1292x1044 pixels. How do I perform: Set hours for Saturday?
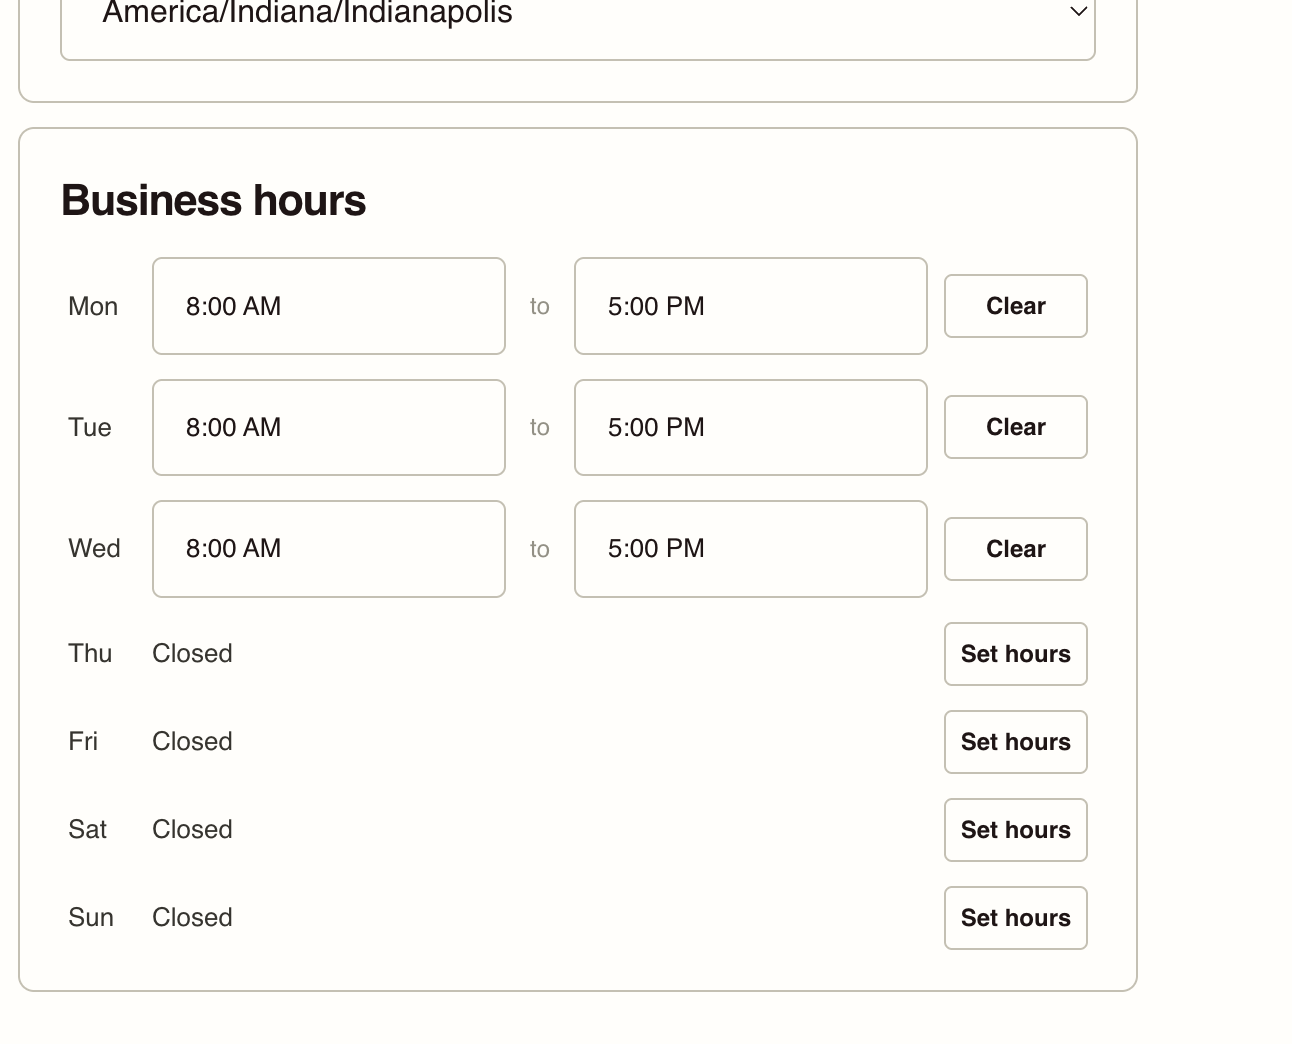(x=1015, y=830)
